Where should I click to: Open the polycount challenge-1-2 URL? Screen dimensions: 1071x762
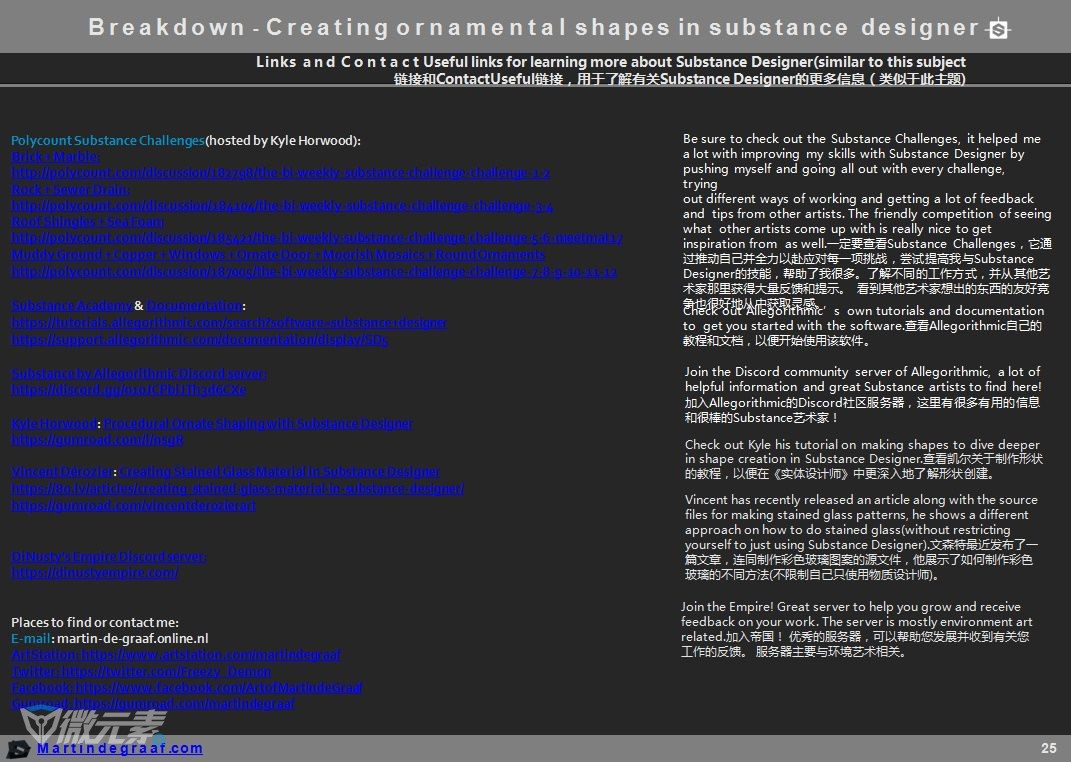[280, 173]
